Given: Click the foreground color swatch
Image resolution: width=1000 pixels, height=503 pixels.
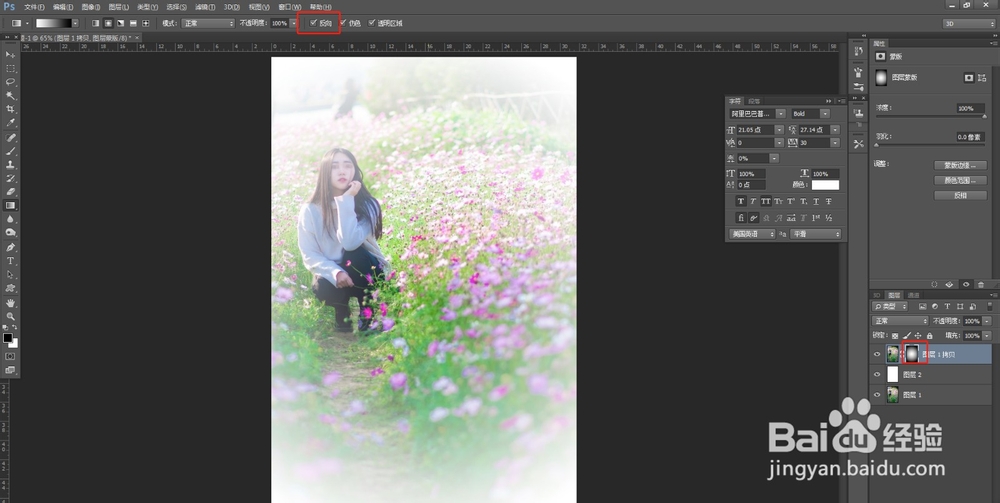Looking at the screenshot, I should pos(8,338).
